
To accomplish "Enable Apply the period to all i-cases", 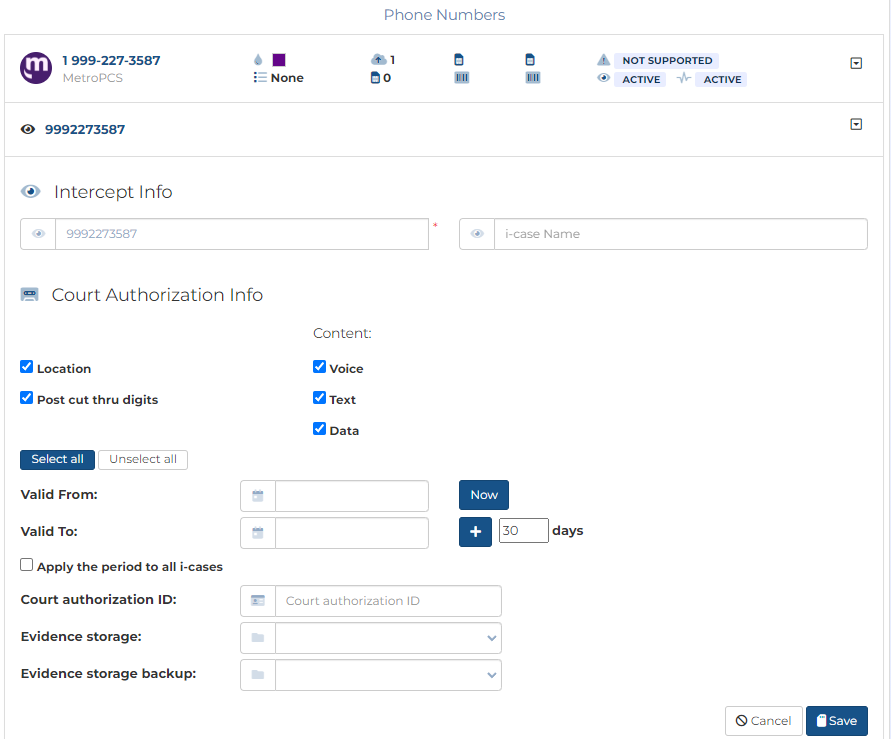I will tap(27, 565).
